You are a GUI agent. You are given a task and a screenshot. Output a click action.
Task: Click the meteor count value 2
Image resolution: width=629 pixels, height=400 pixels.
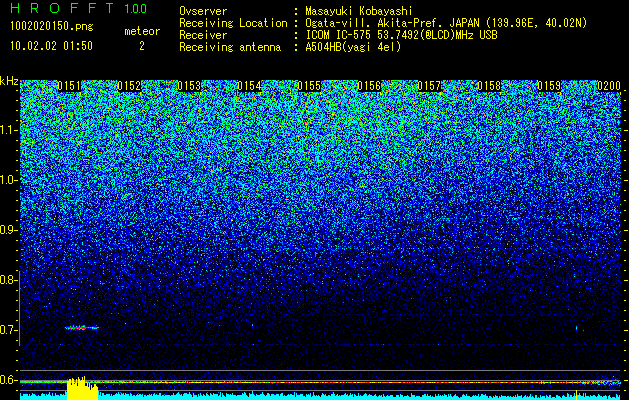142,46
